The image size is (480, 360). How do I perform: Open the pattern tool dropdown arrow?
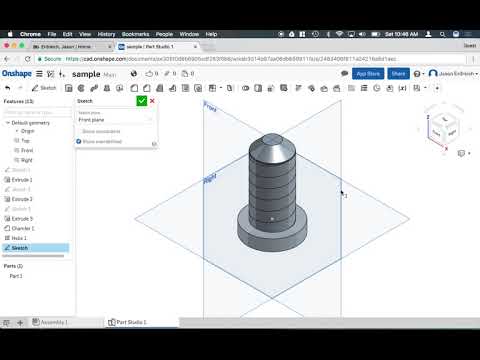tap(221, 88)
